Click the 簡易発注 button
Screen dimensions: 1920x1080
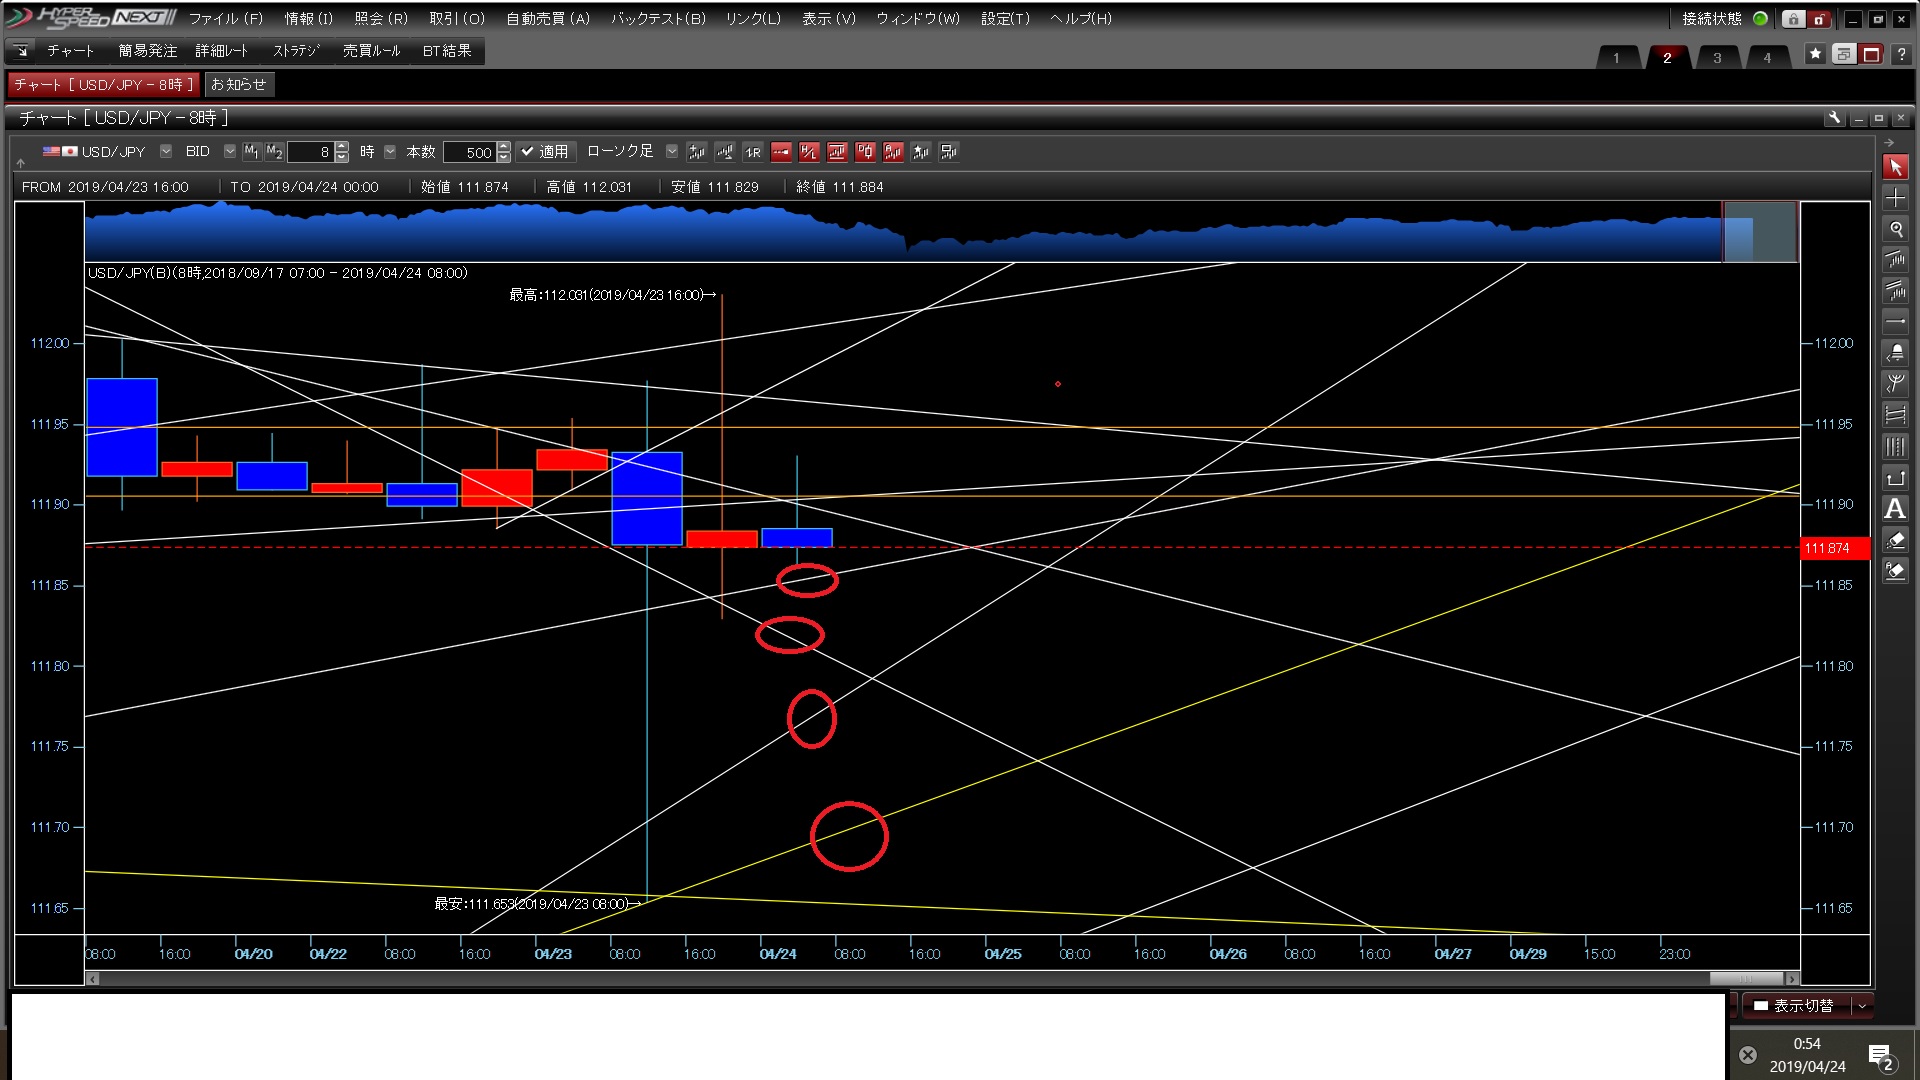click(147, 51)
